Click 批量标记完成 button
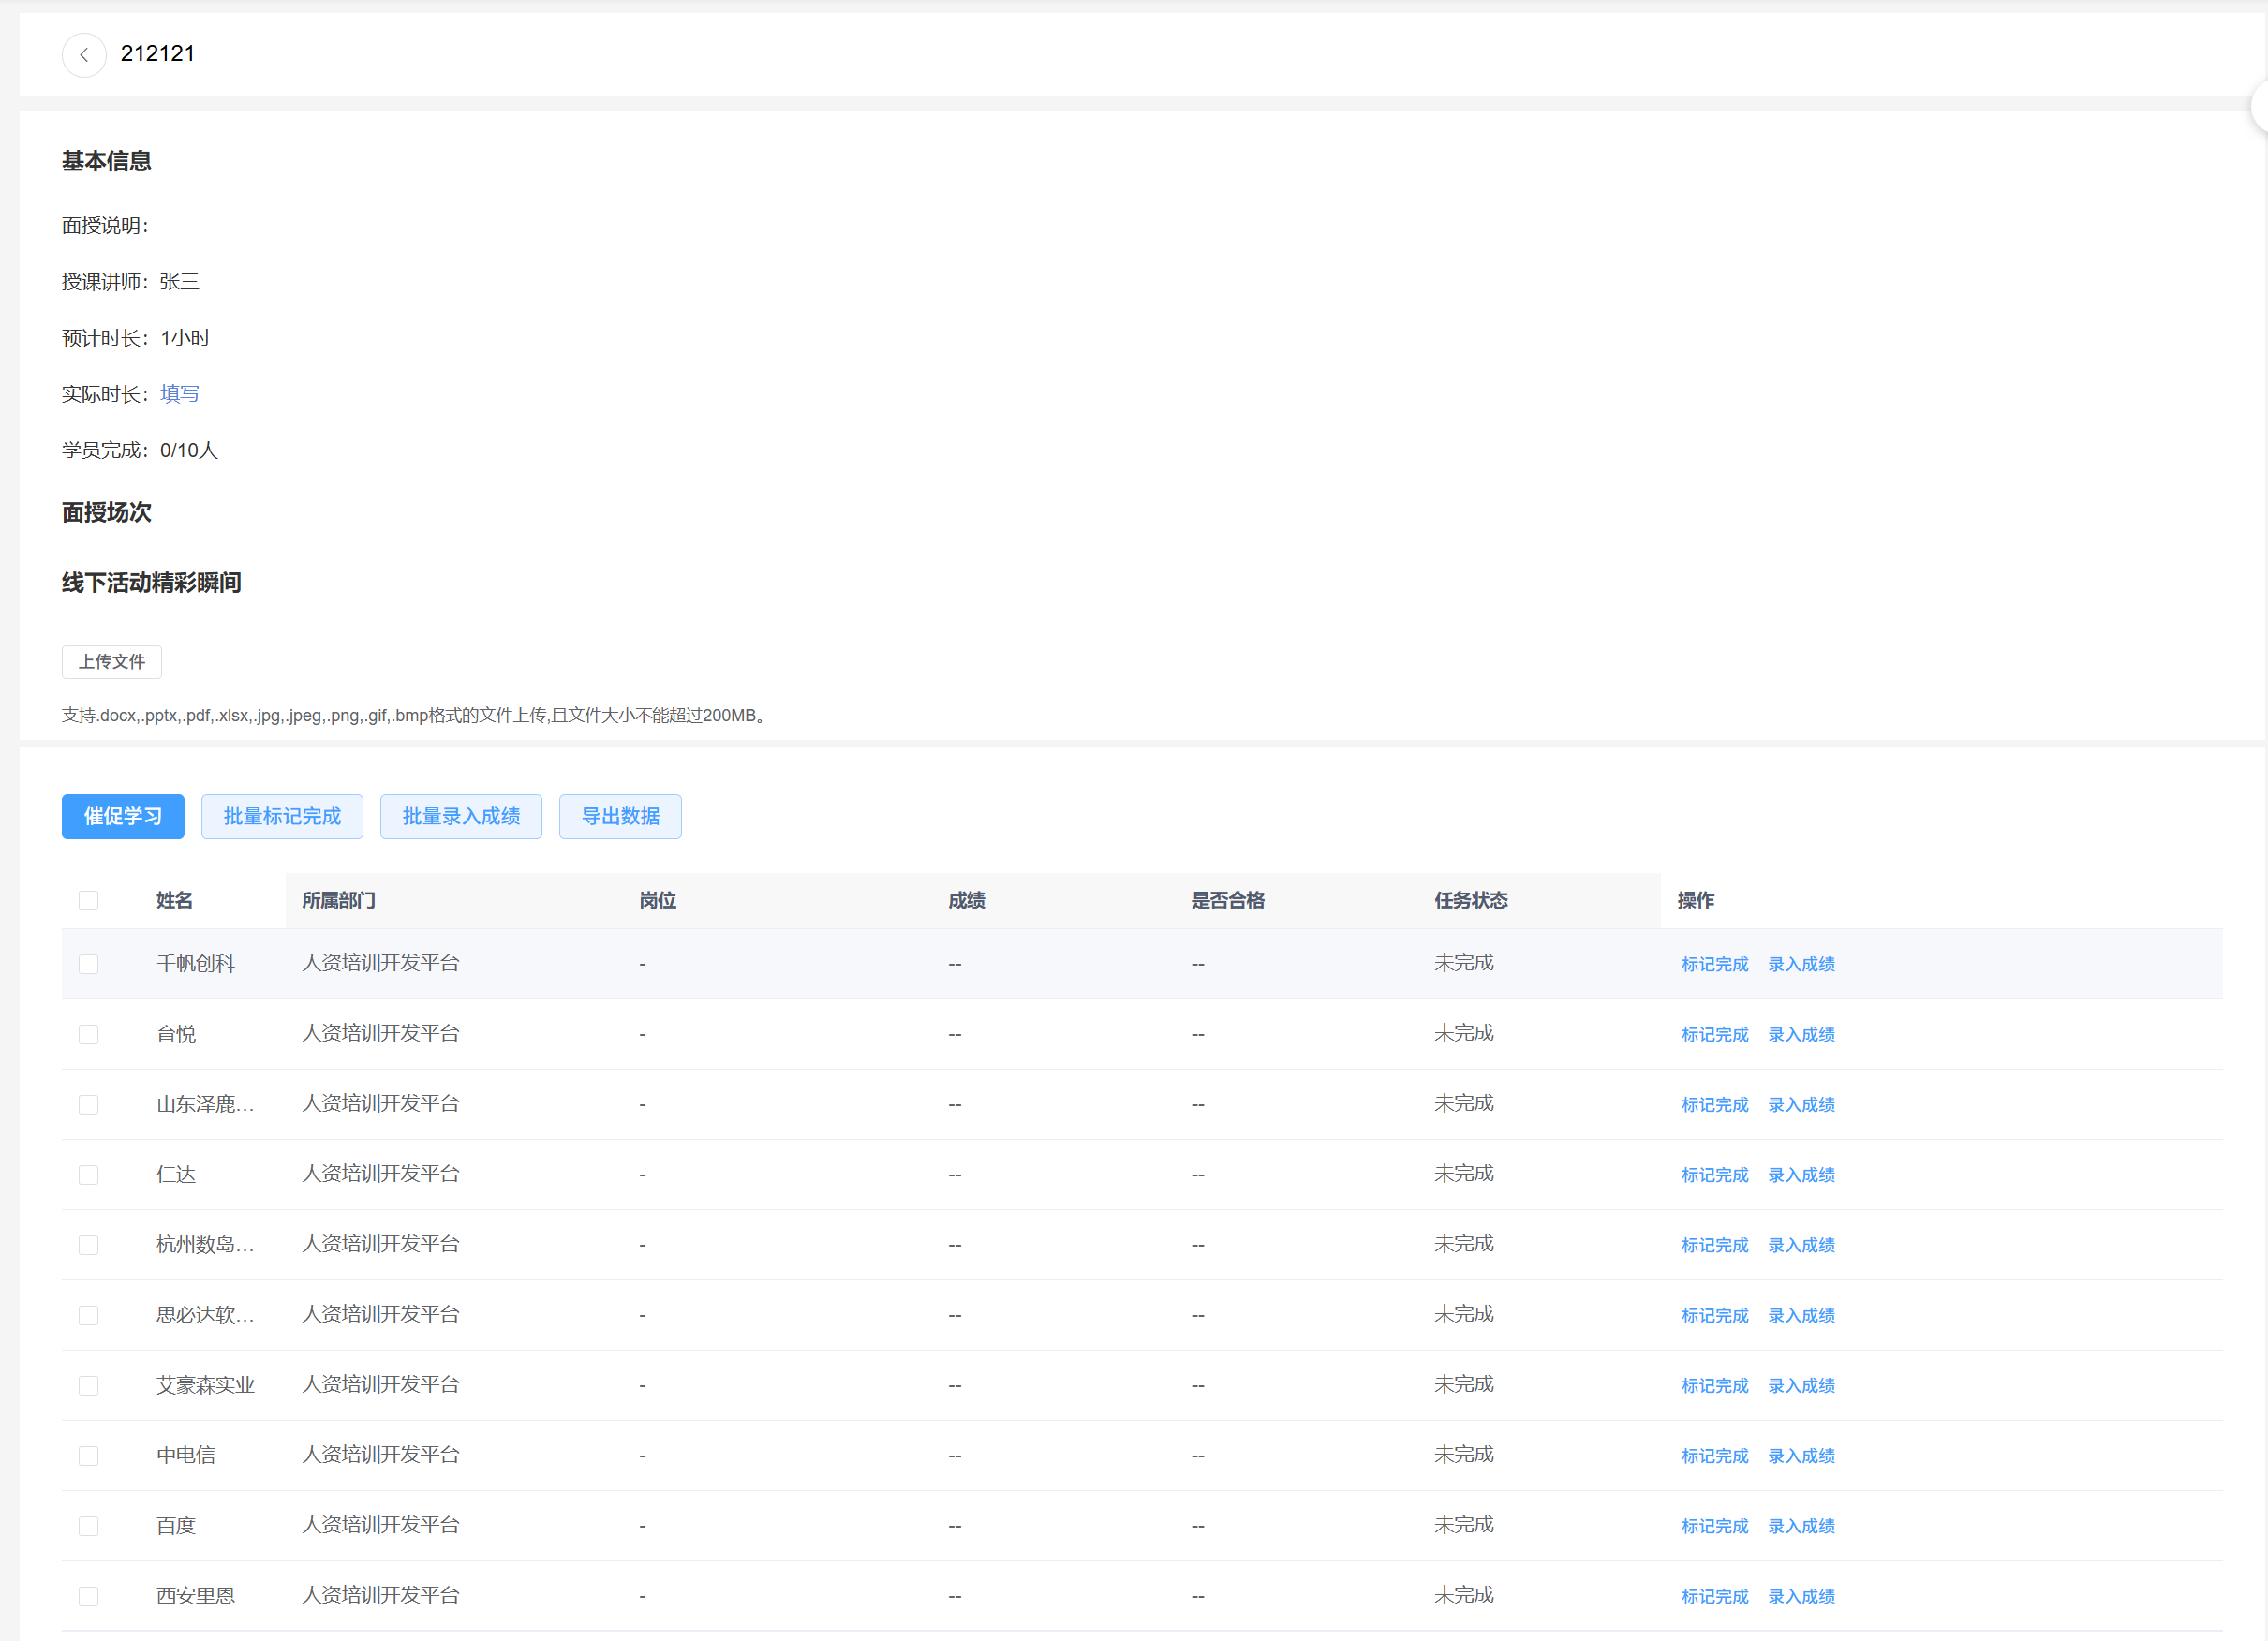 (x=282, y=817)
